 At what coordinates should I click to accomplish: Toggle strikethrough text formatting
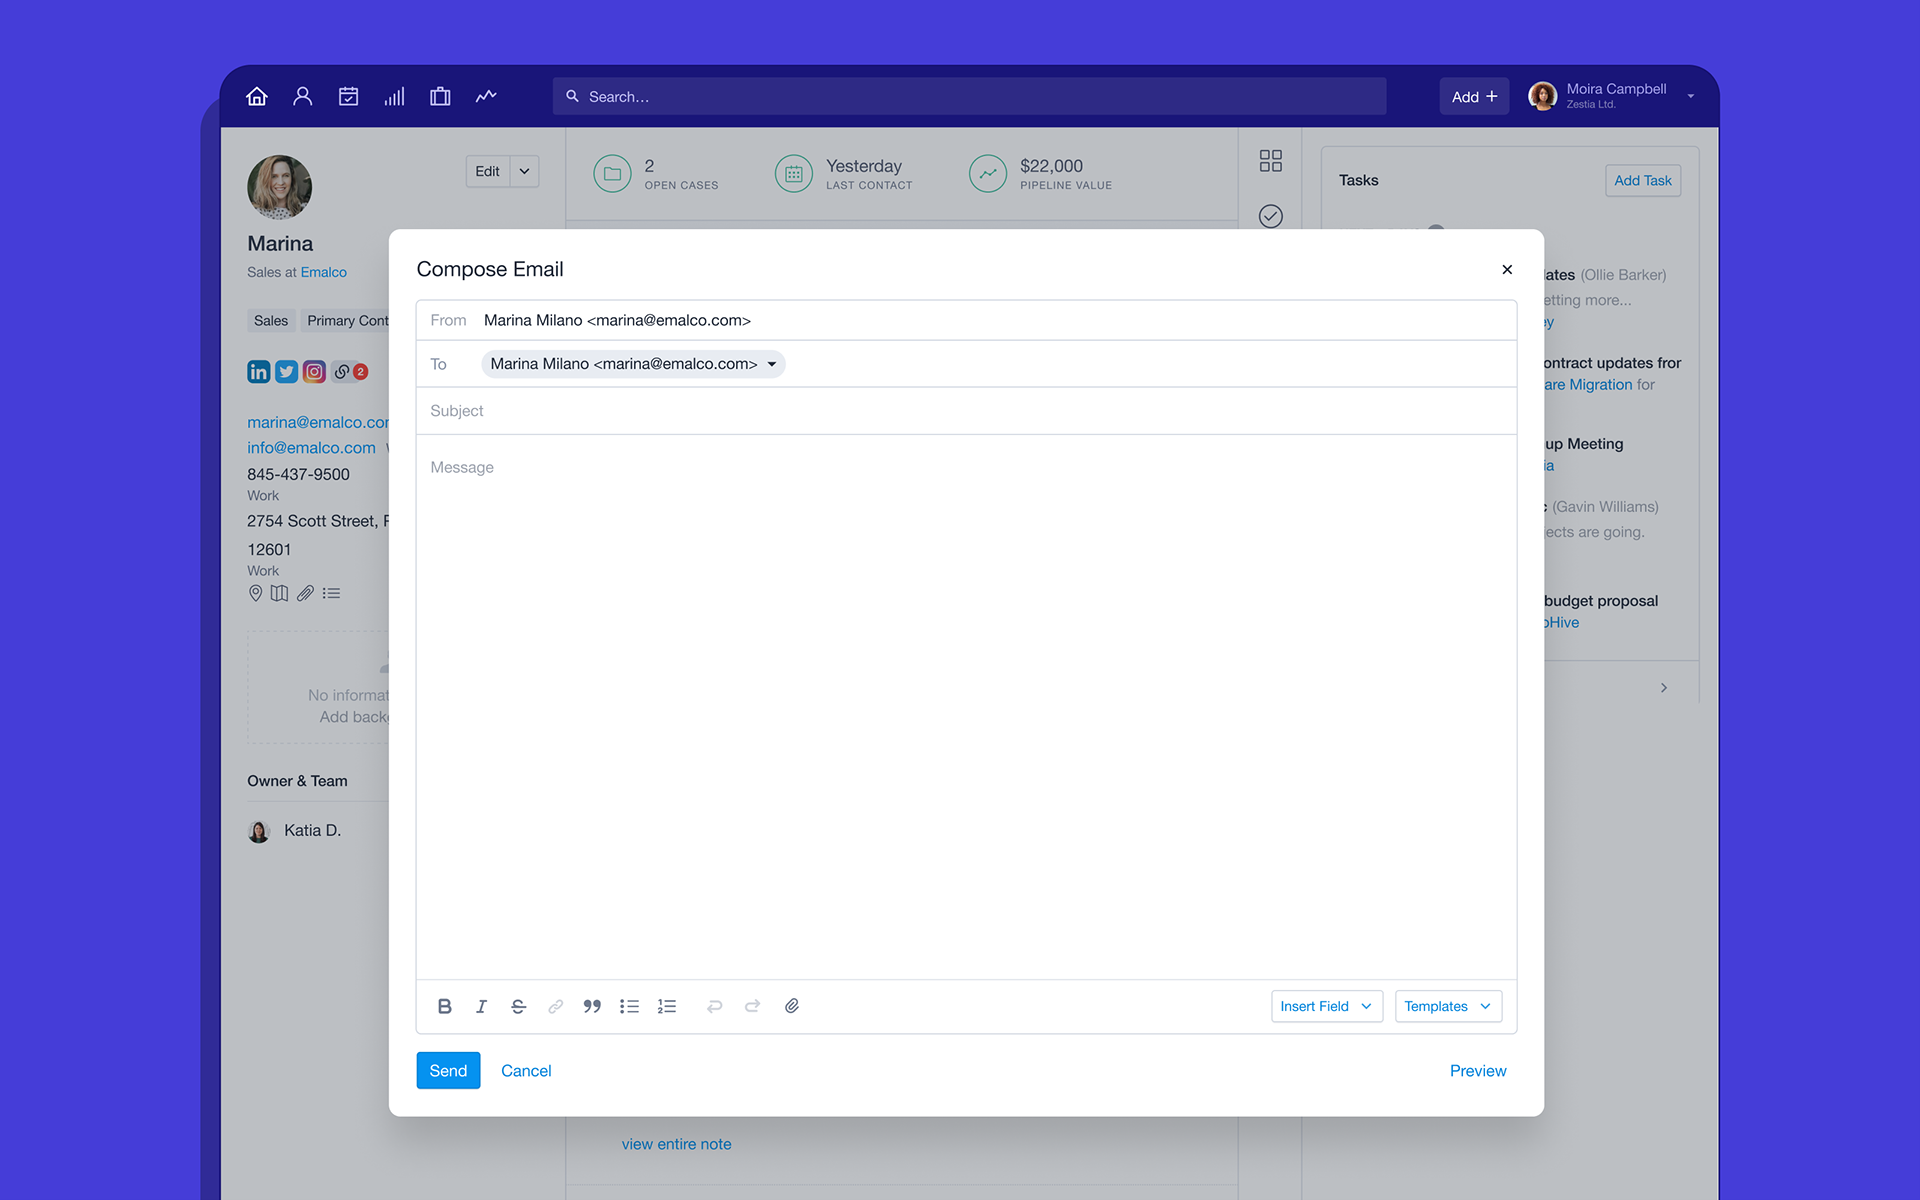tap(518, 1006)
